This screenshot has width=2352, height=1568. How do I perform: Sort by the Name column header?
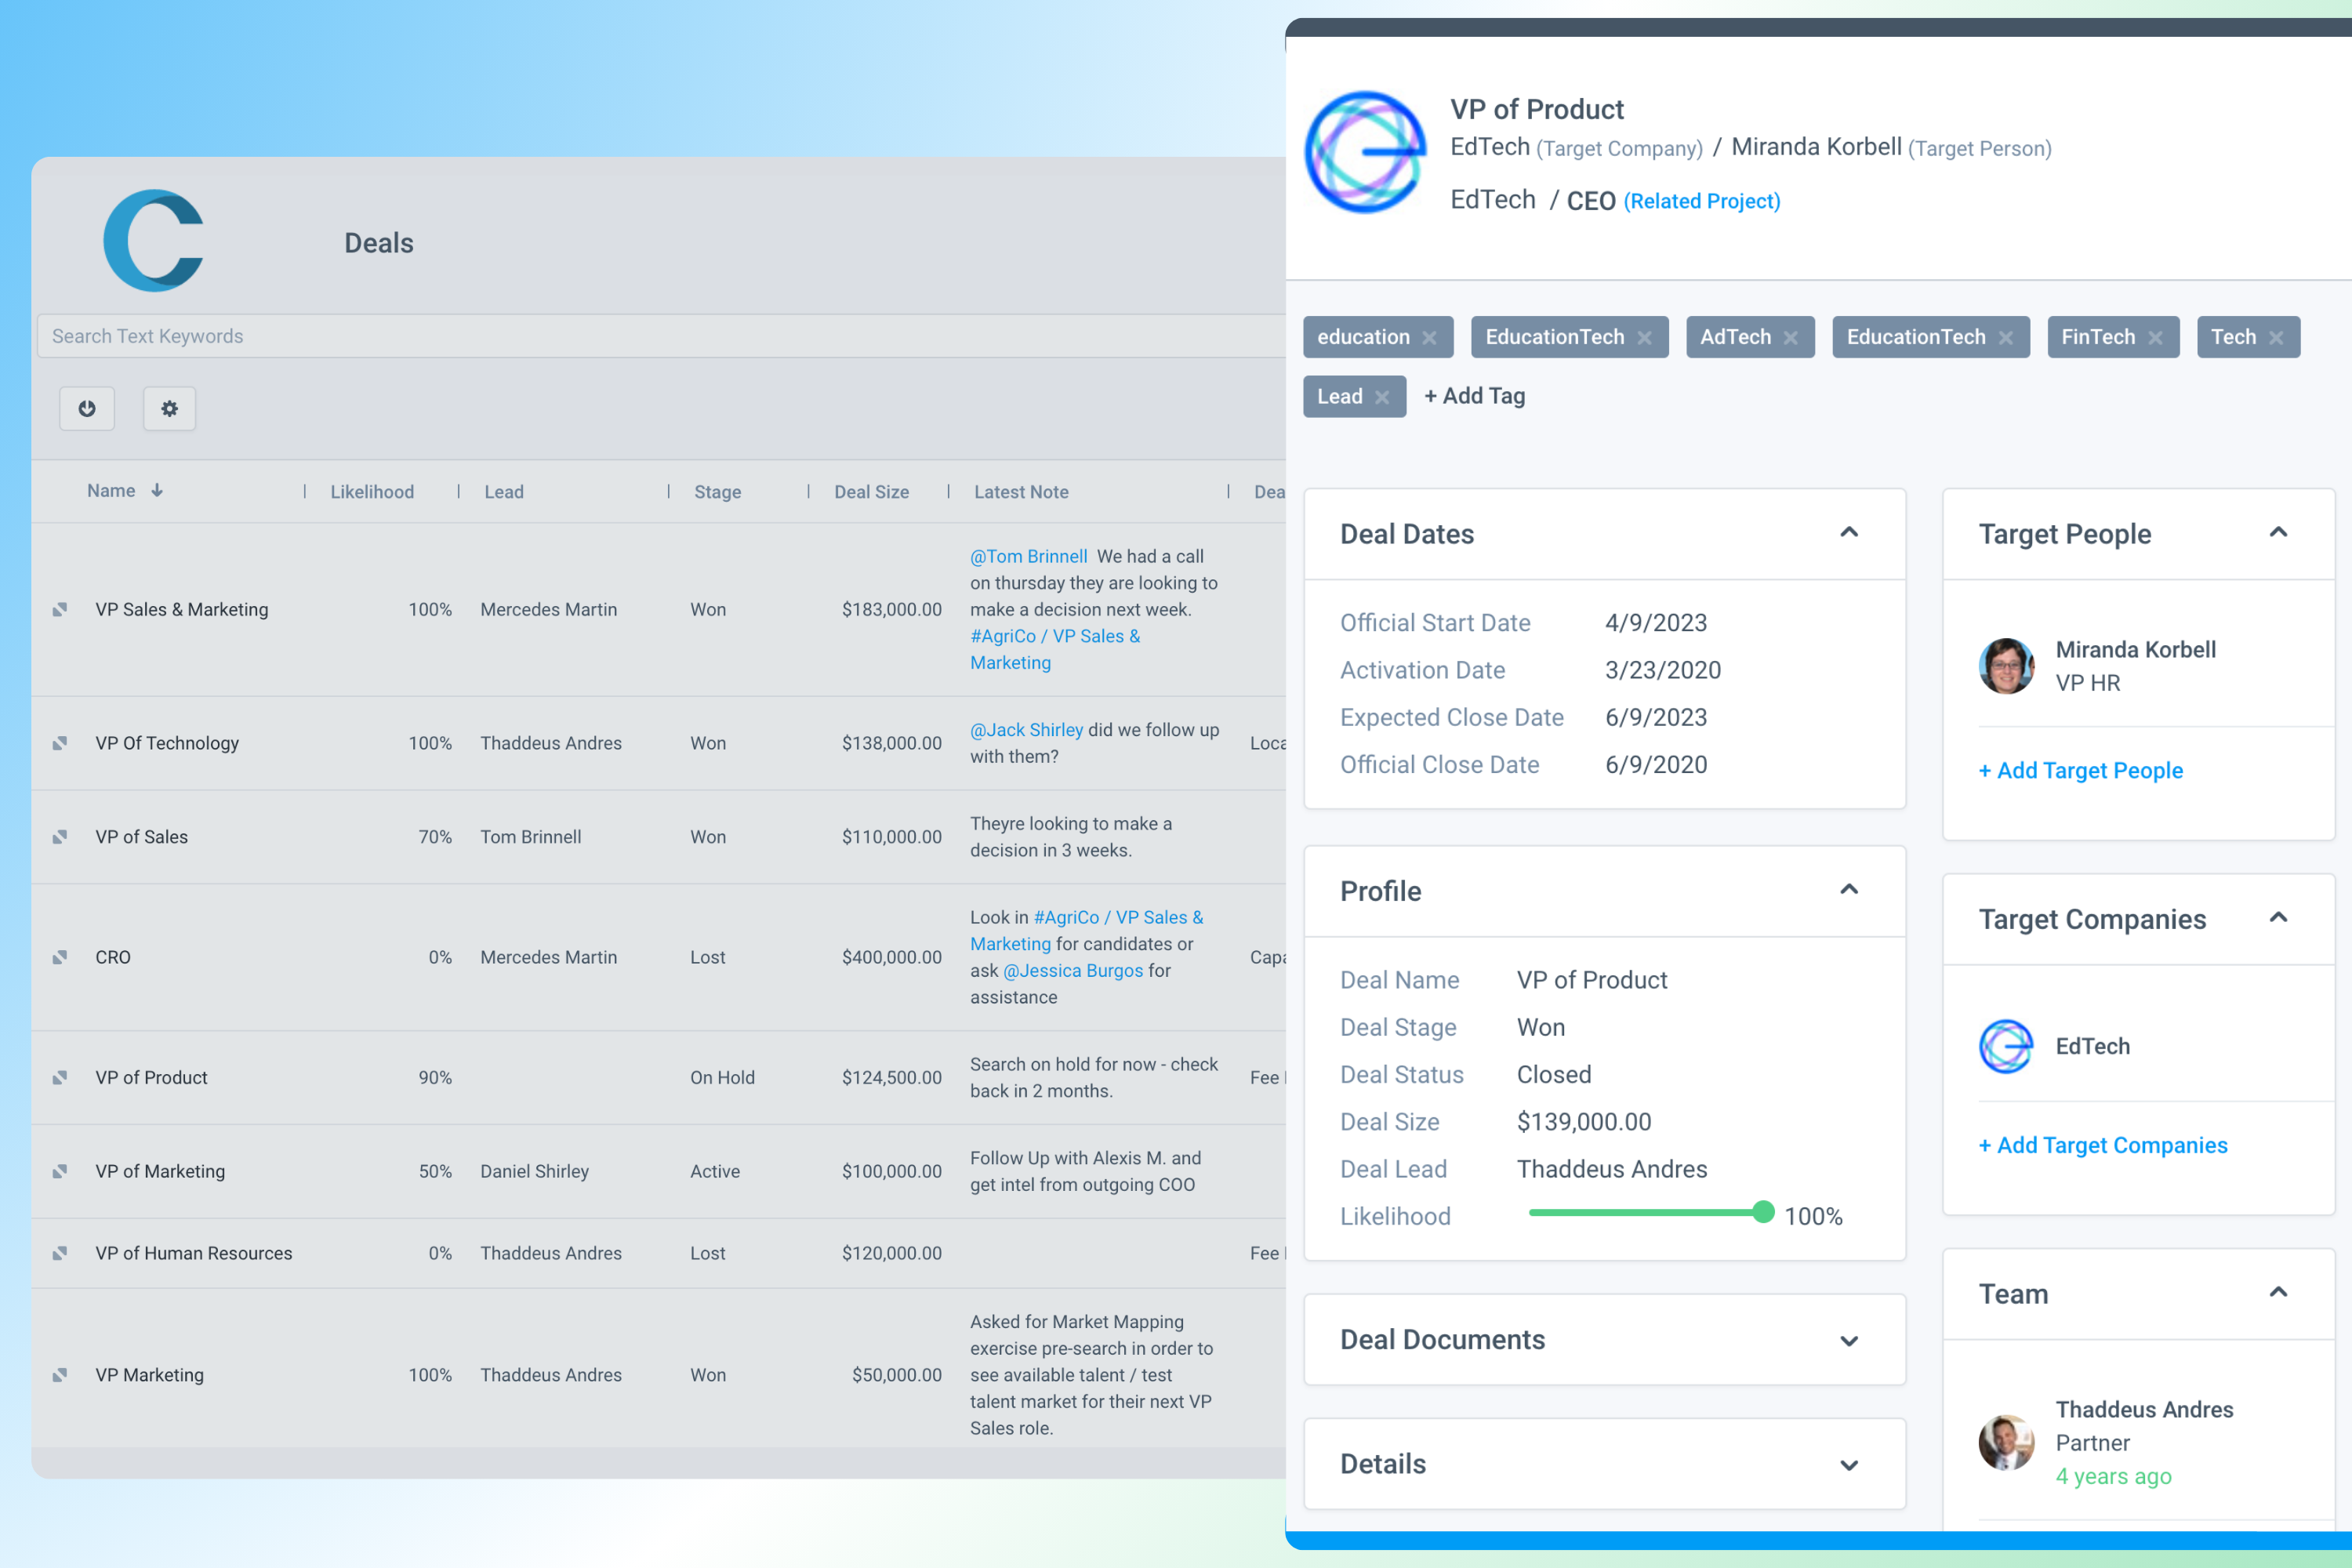[x=111, y=491]
